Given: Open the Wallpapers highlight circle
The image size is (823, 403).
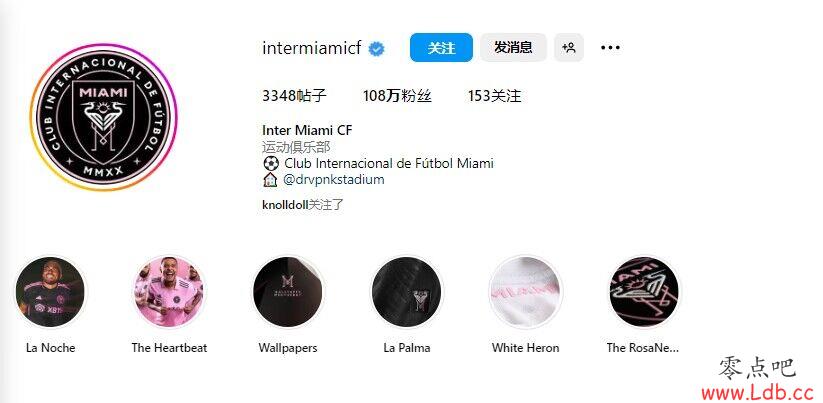Looking at the screenshot, I should coord(288,292).
